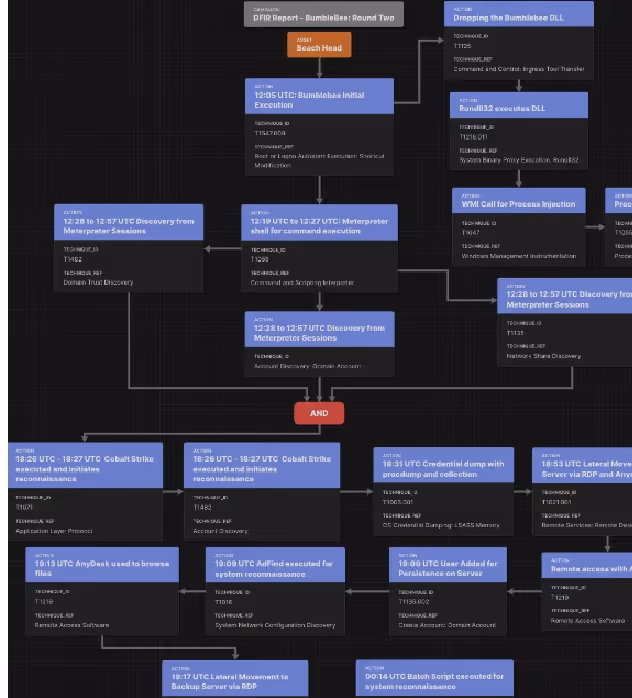Click 'Domain Trust Discovery' reference text
The height and width of the screenshot is (698, 632).
(x=98, y=282)
